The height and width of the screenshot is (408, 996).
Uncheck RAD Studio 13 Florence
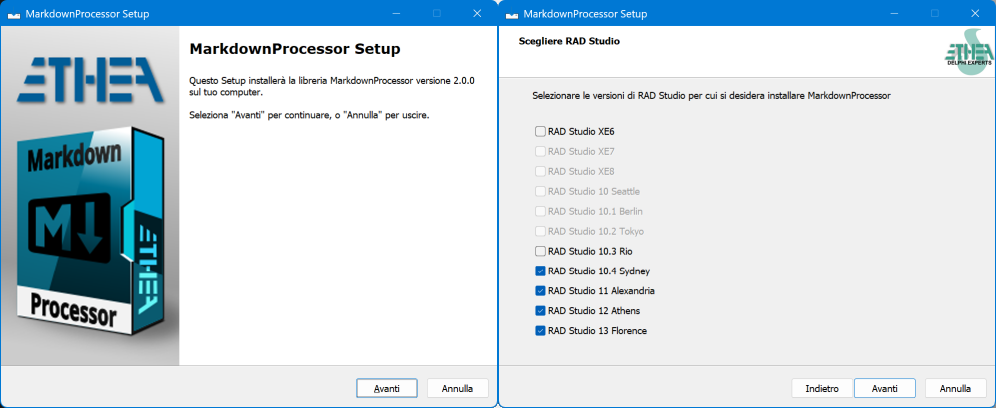pyautogui.click(x=540, y=330)
